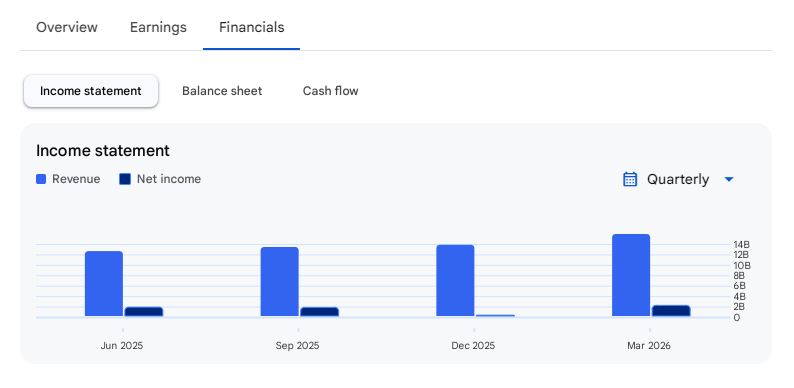Select the Dec 2025 net income bar

pos(495,316)
